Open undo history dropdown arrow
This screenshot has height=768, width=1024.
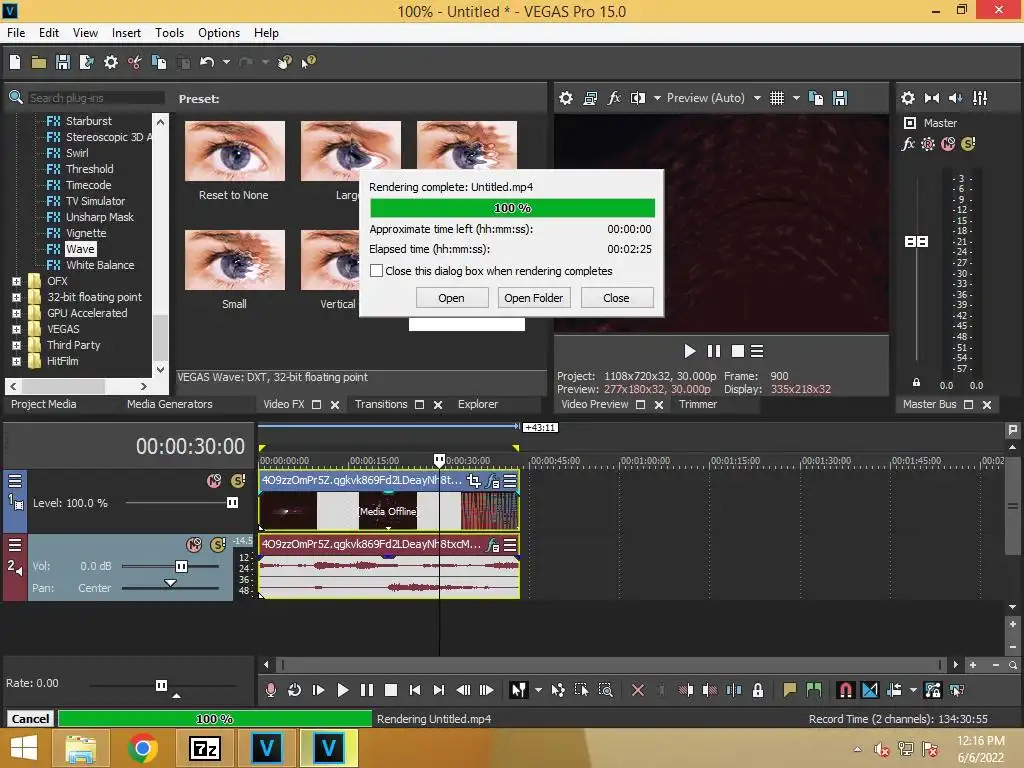tap(226, 62)
